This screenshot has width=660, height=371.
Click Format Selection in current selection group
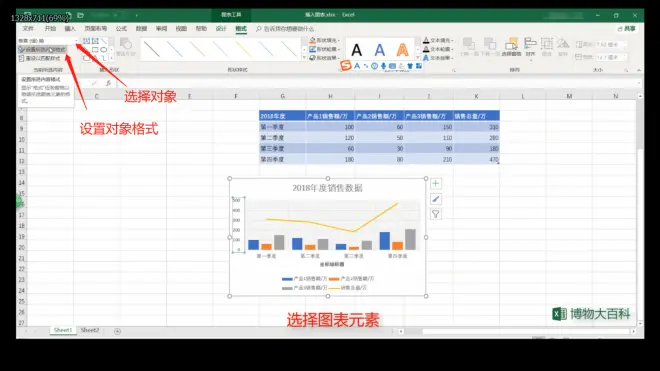click(x=42, y=50)
